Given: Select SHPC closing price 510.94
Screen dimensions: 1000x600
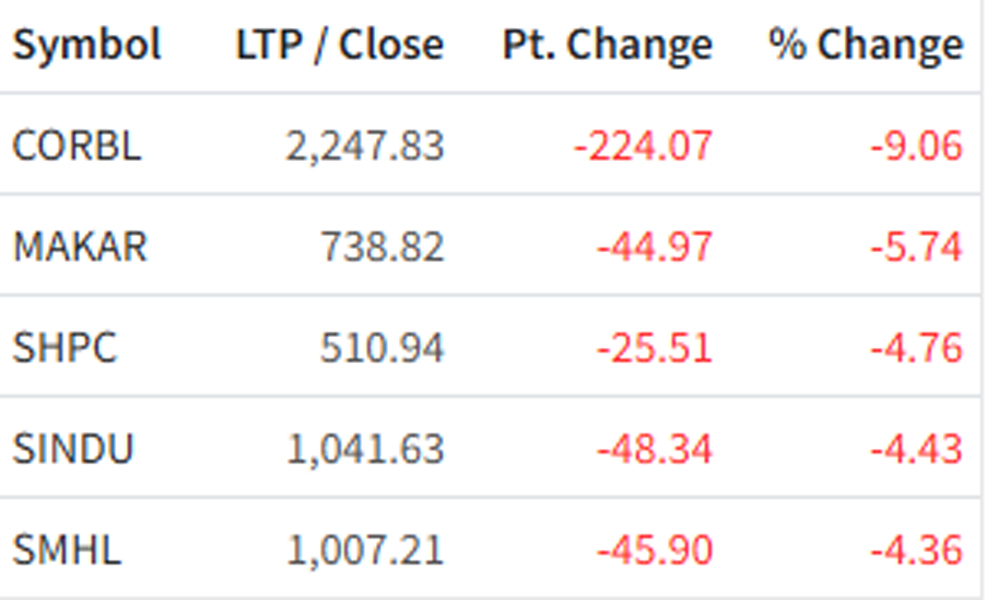Looking at the screenshot, I should [381, 348].
